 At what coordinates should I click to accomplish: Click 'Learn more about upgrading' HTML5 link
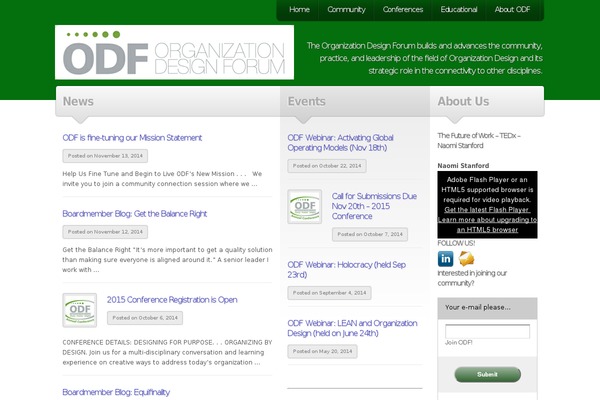click(487, 225)
